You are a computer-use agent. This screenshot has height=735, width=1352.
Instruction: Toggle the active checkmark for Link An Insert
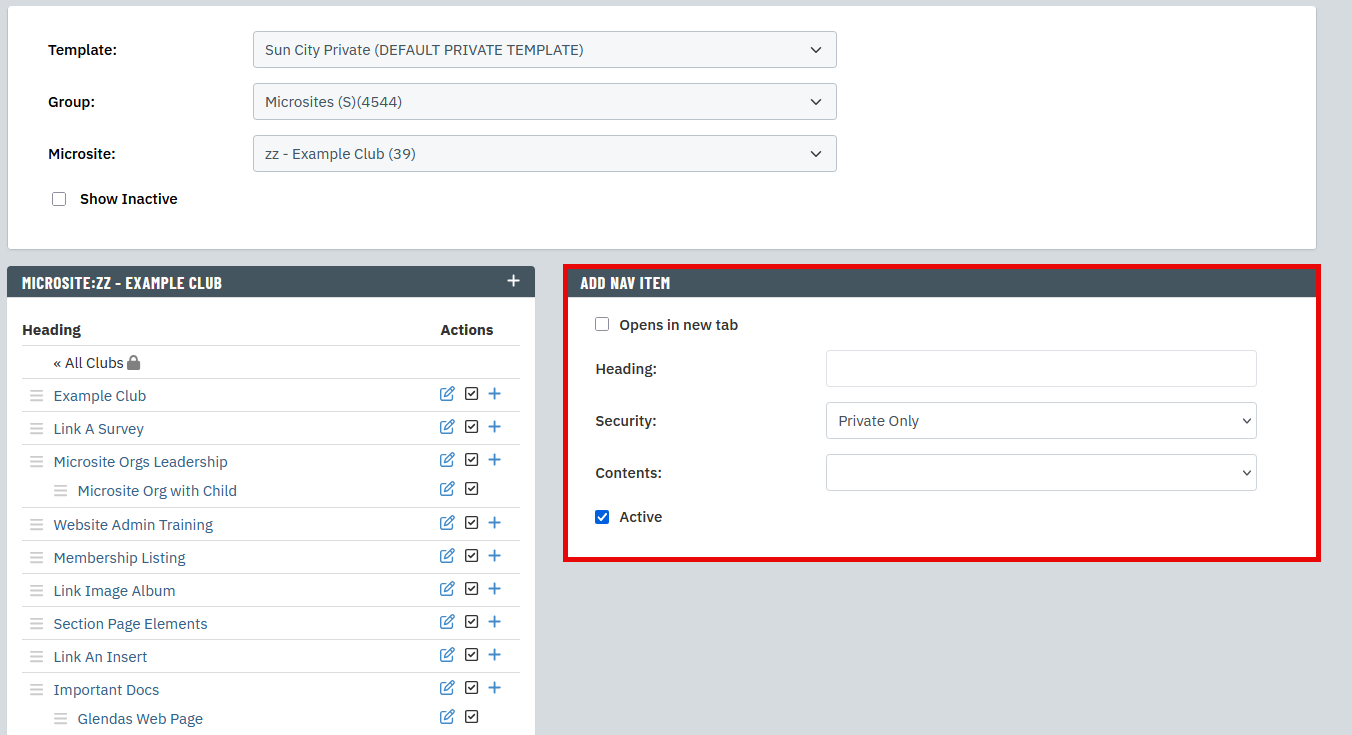471,655
